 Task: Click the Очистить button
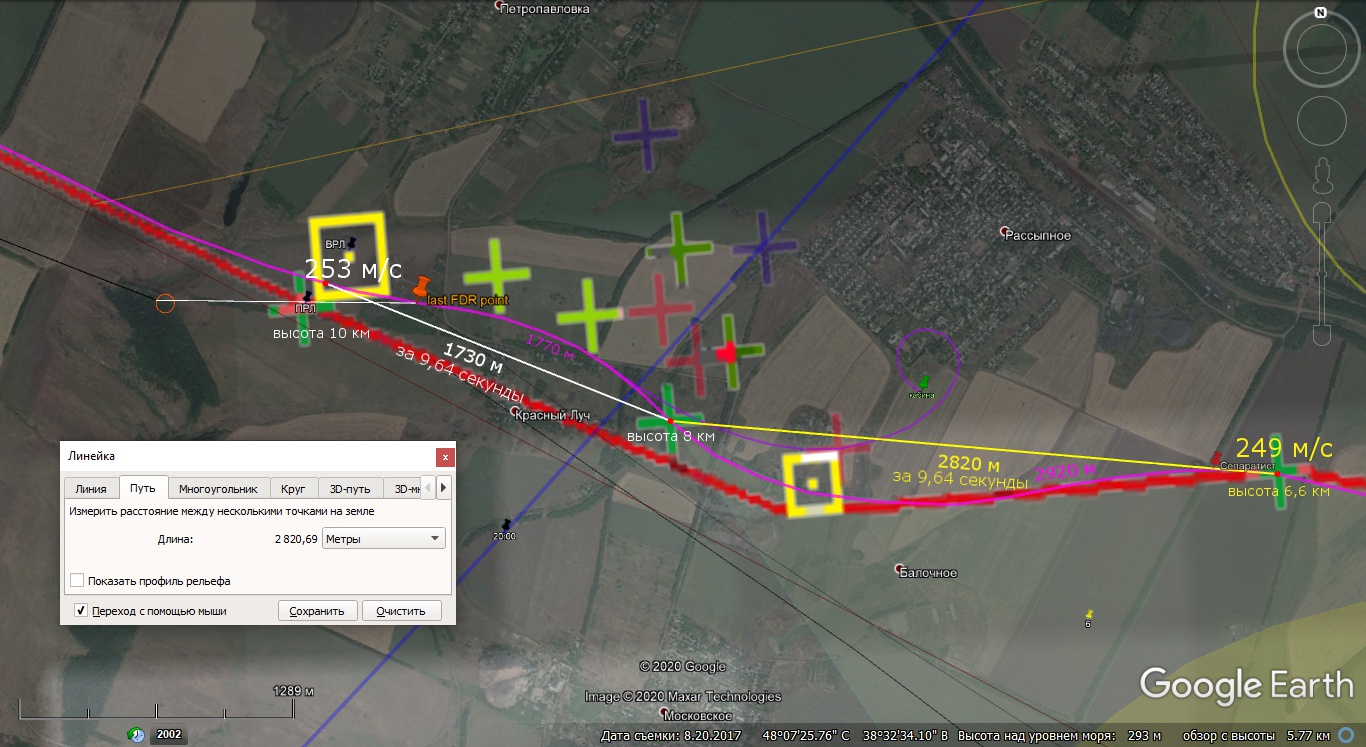(x=401, y=611)
